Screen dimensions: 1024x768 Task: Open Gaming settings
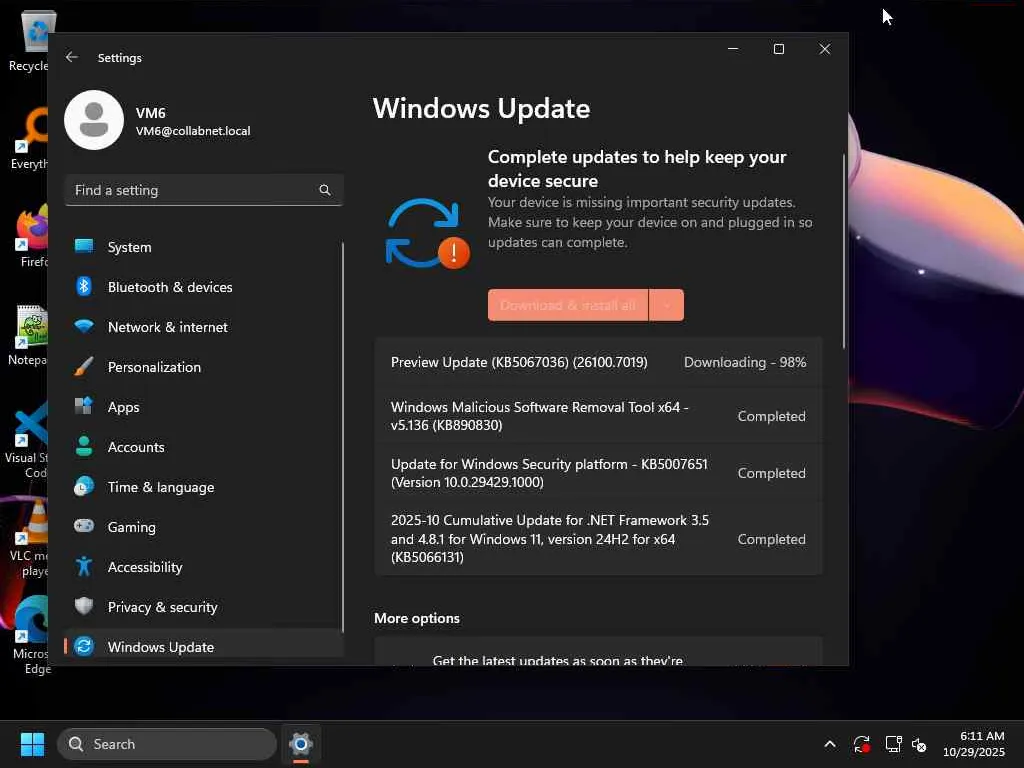204,527
